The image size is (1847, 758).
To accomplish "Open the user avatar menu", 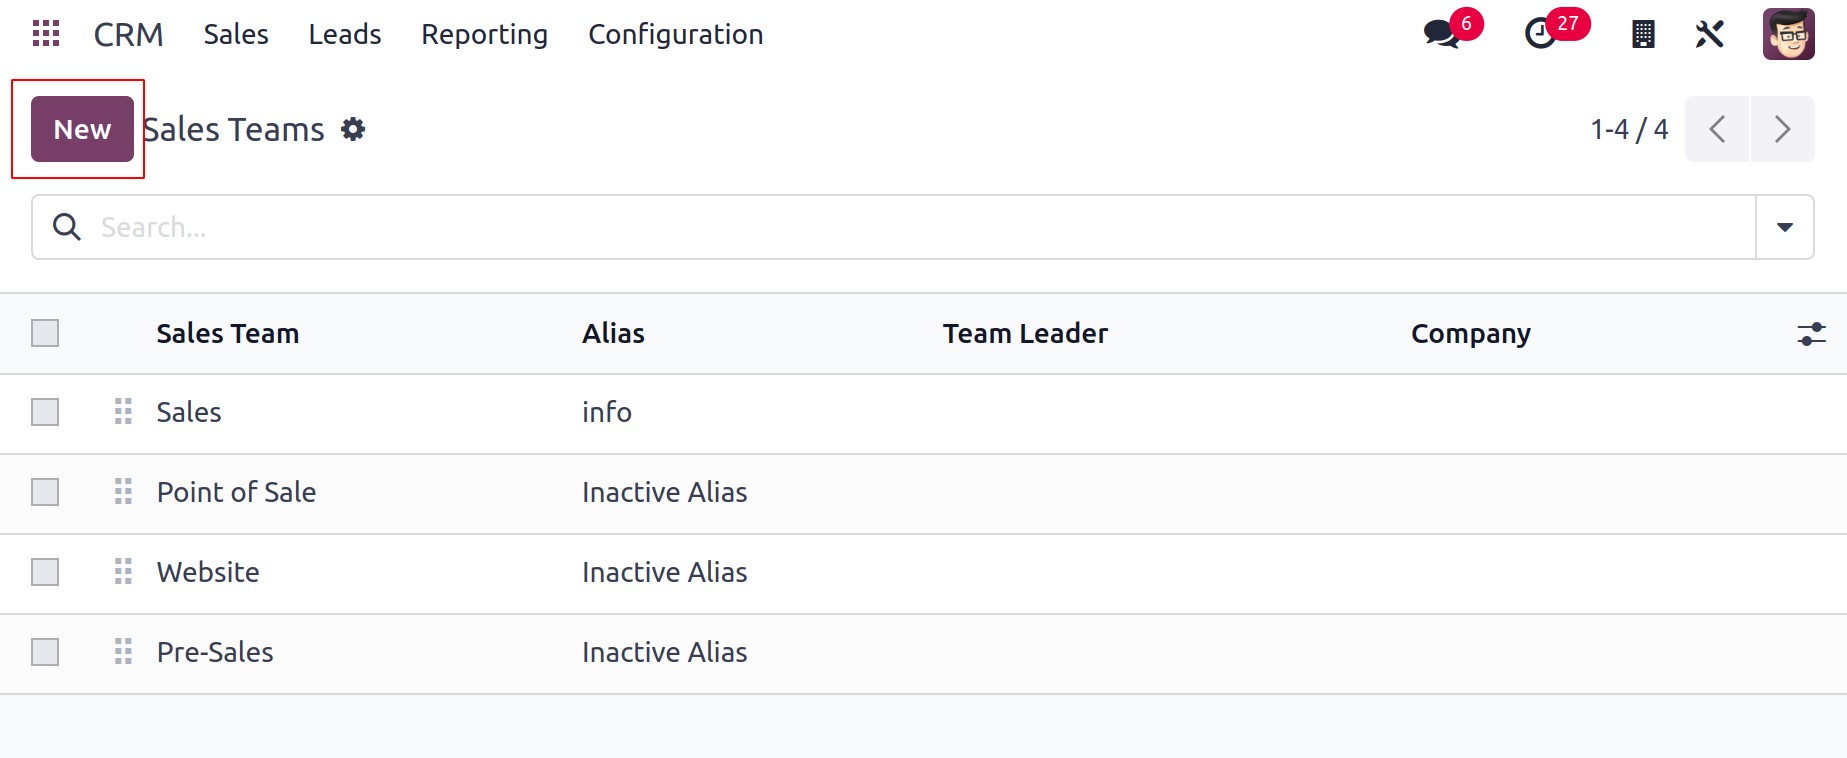I will tap(1788, 34).
